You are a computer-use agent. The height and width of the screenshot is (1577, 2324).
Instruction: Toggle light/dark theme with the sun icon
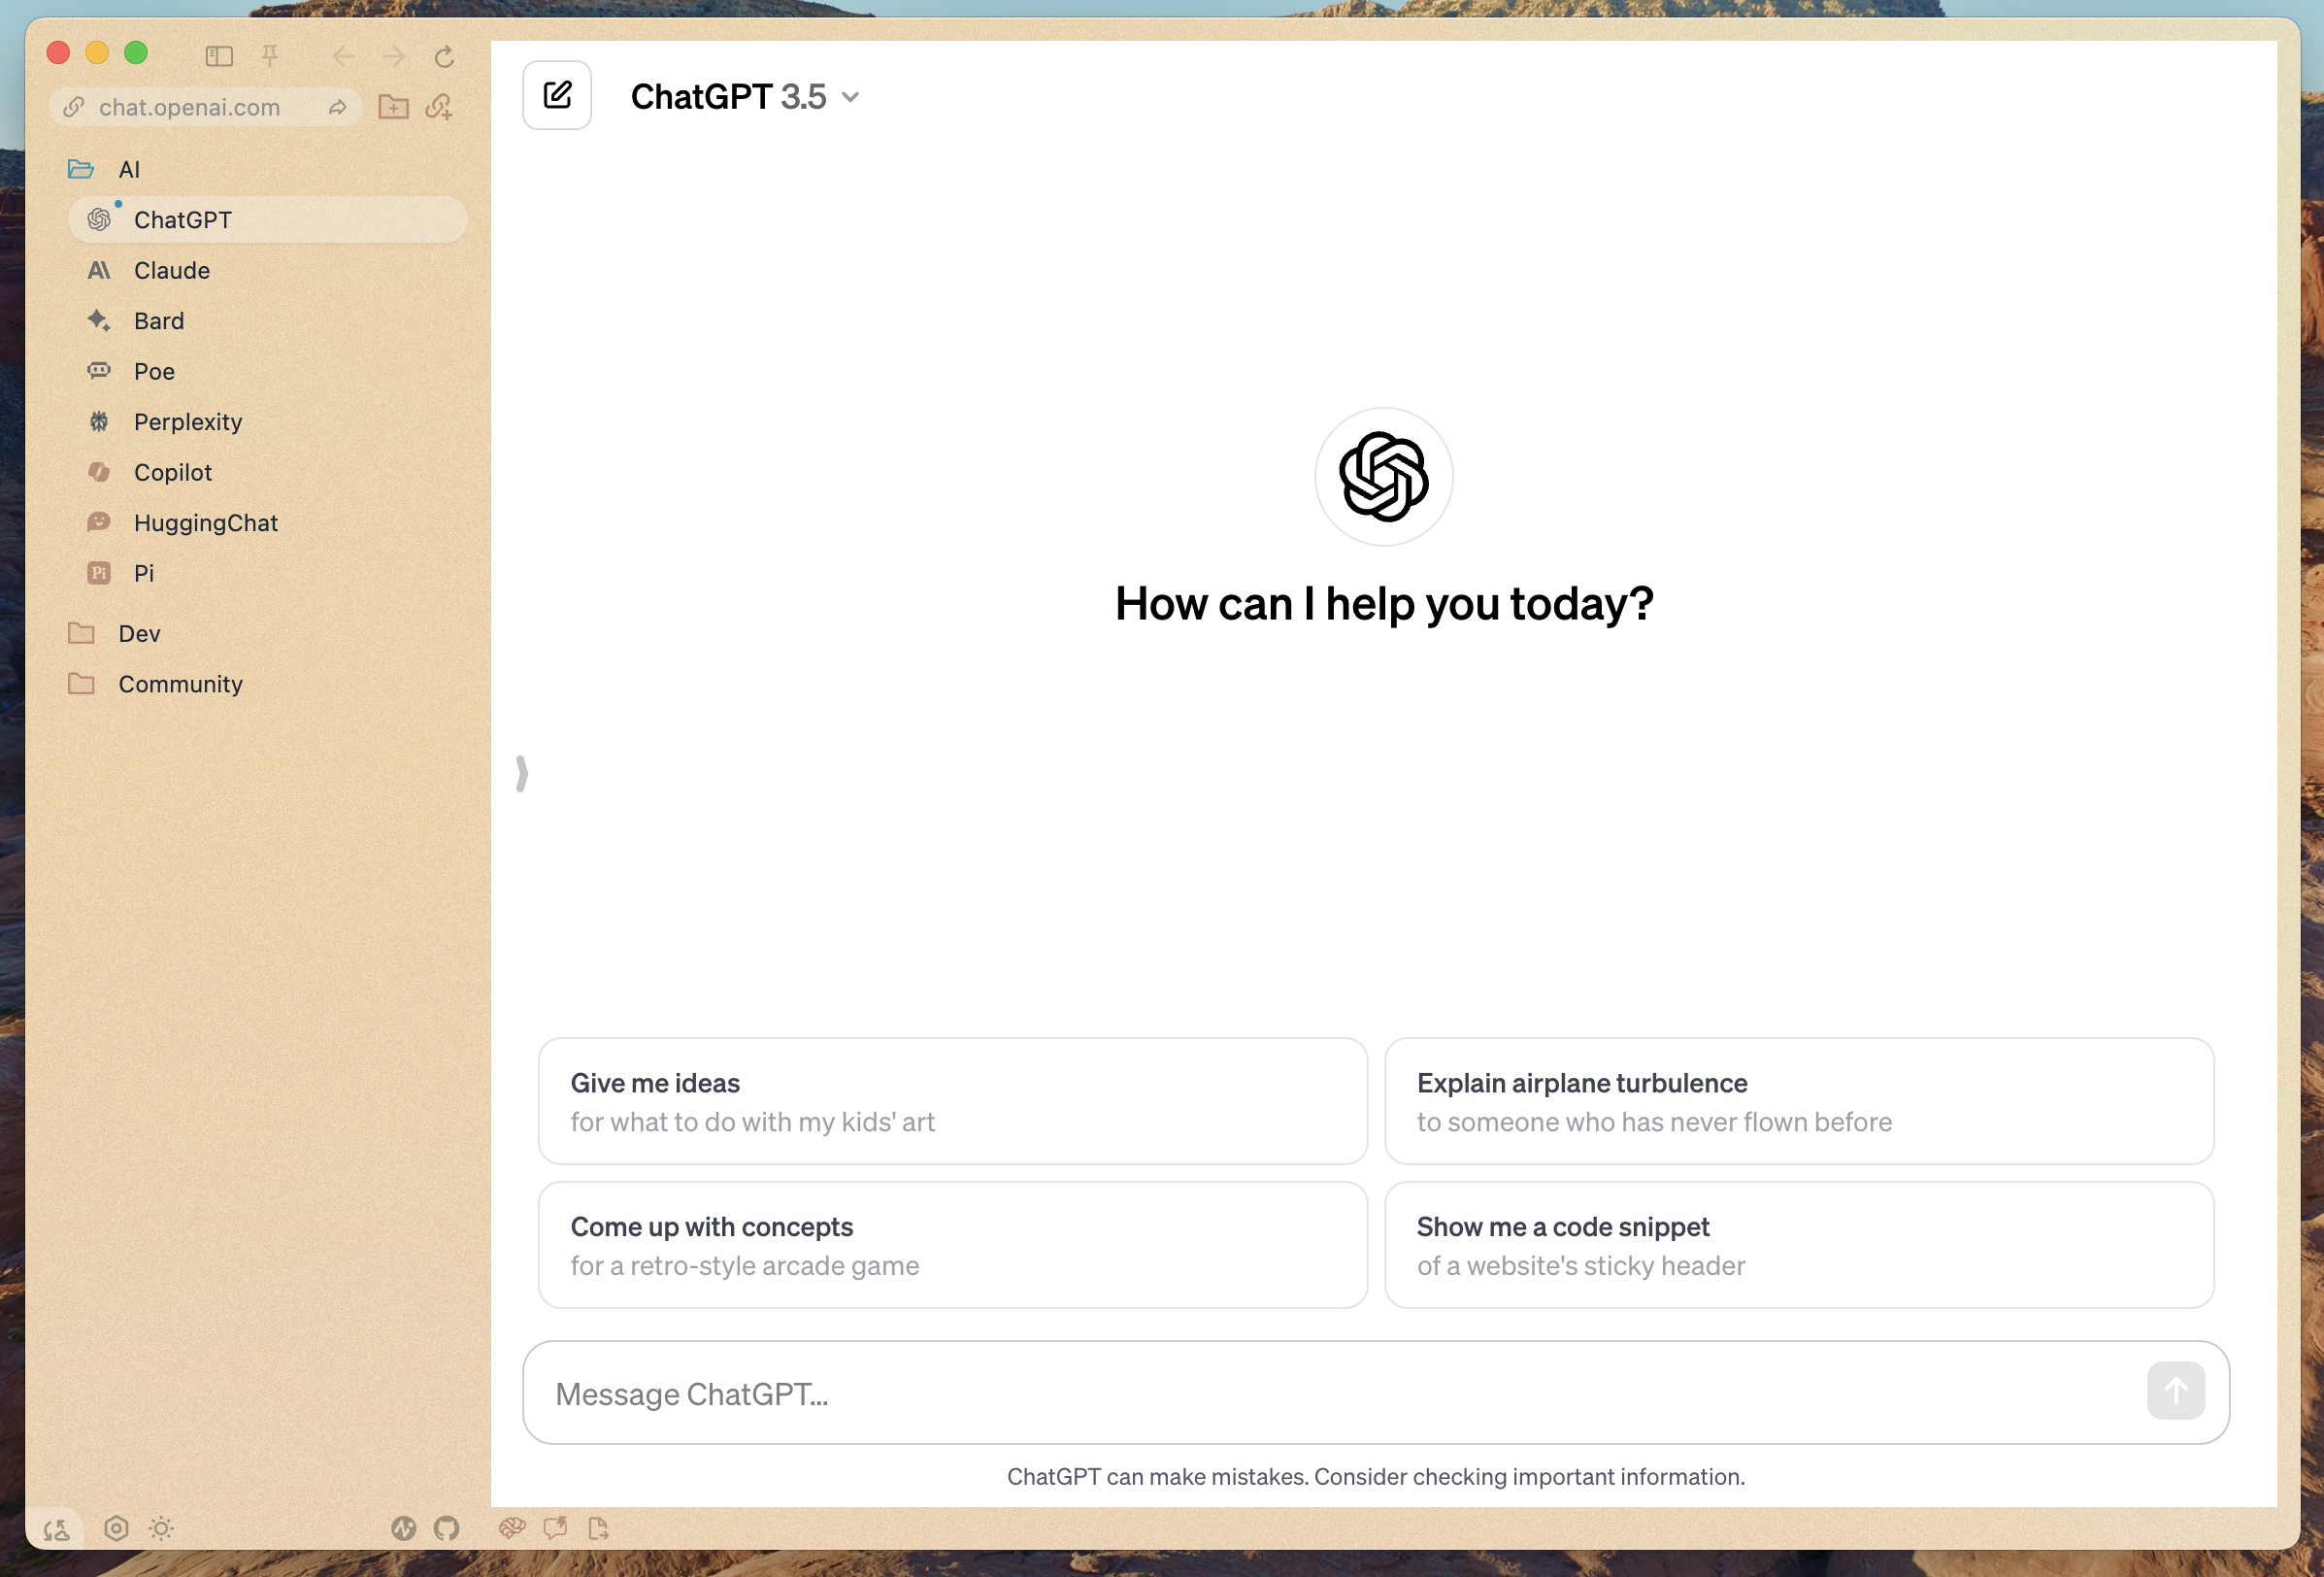pyautogui.click(x=161, y=1527)
